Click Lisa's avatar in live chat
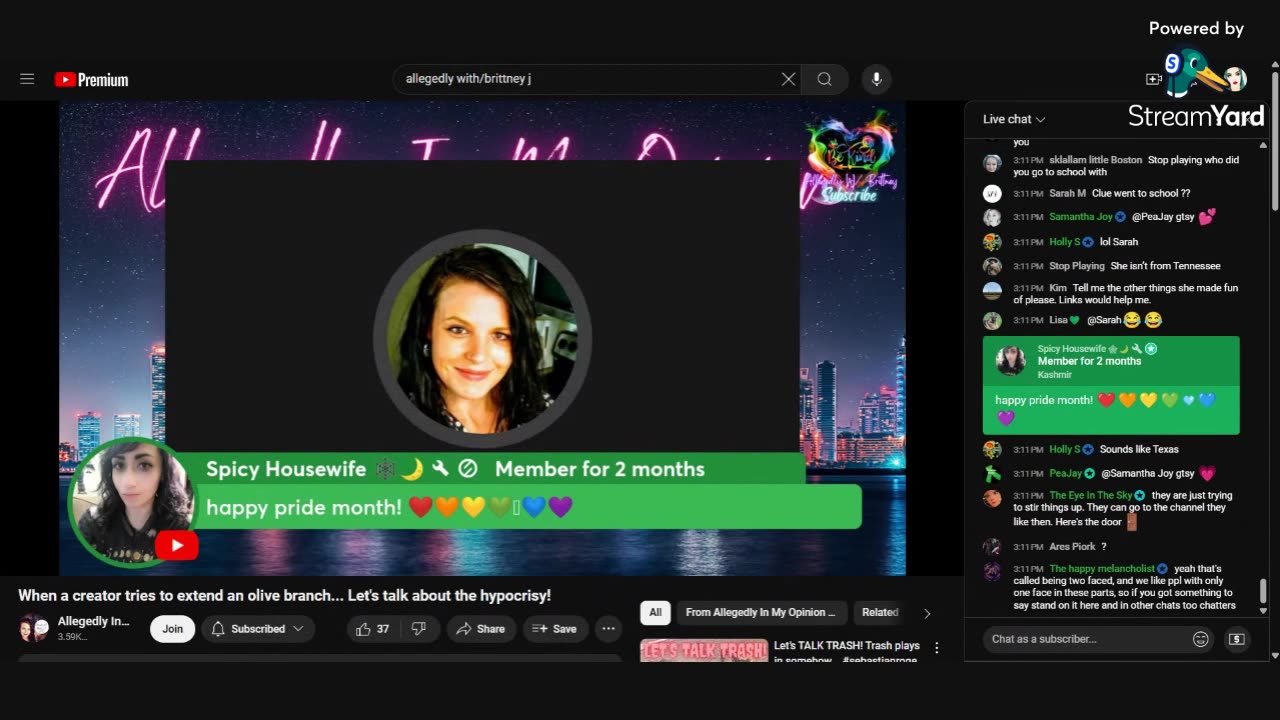The width and height of the screenshot is (1280, 720). point(992,321)
